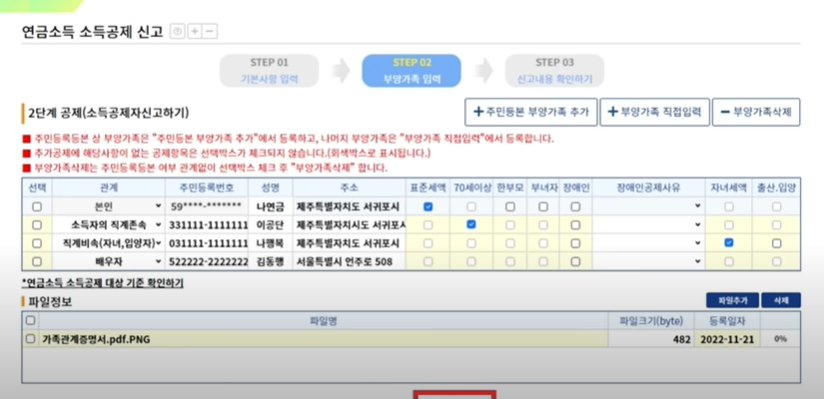The width and height of the screenshot is (824, 399).
Task: Open the 본인 relation dropdown
Action: coord(108,207)
